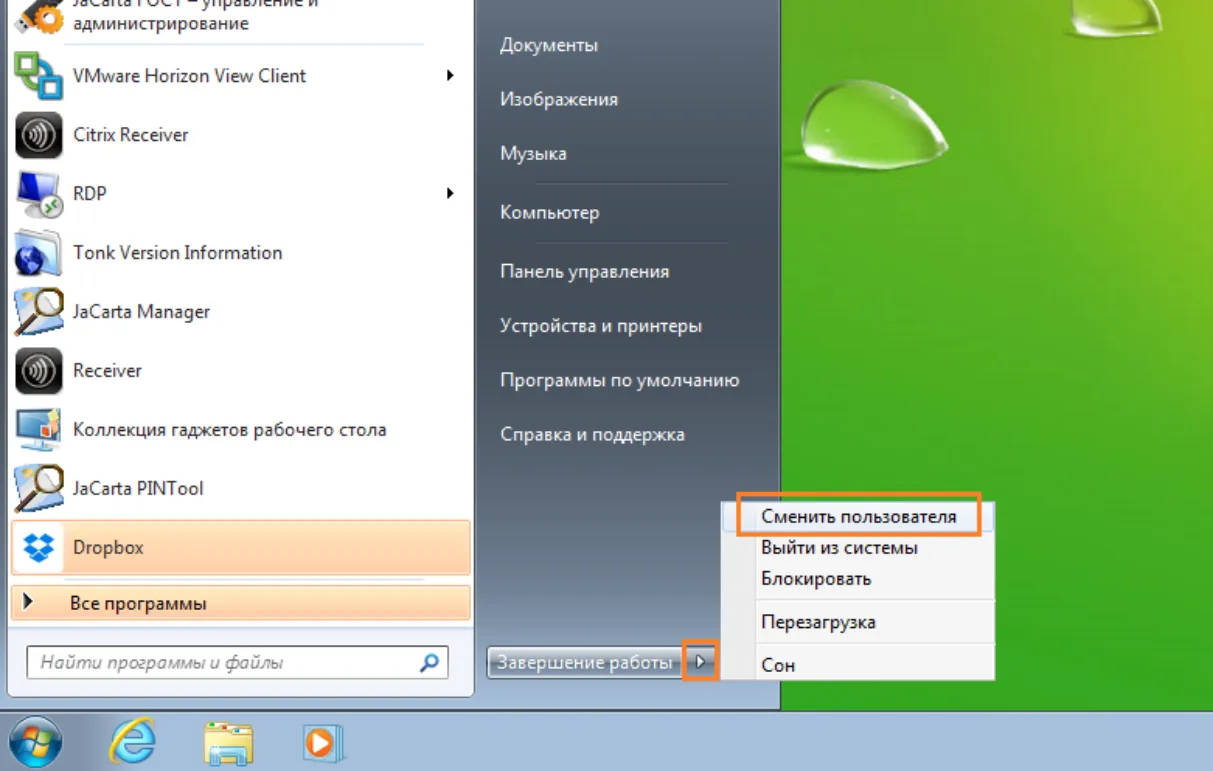The height and width of the screenshot is (771, 1213).
Task: Click Коллекция гаджетов рабочего стола label
Action: (x=230, y=430)
